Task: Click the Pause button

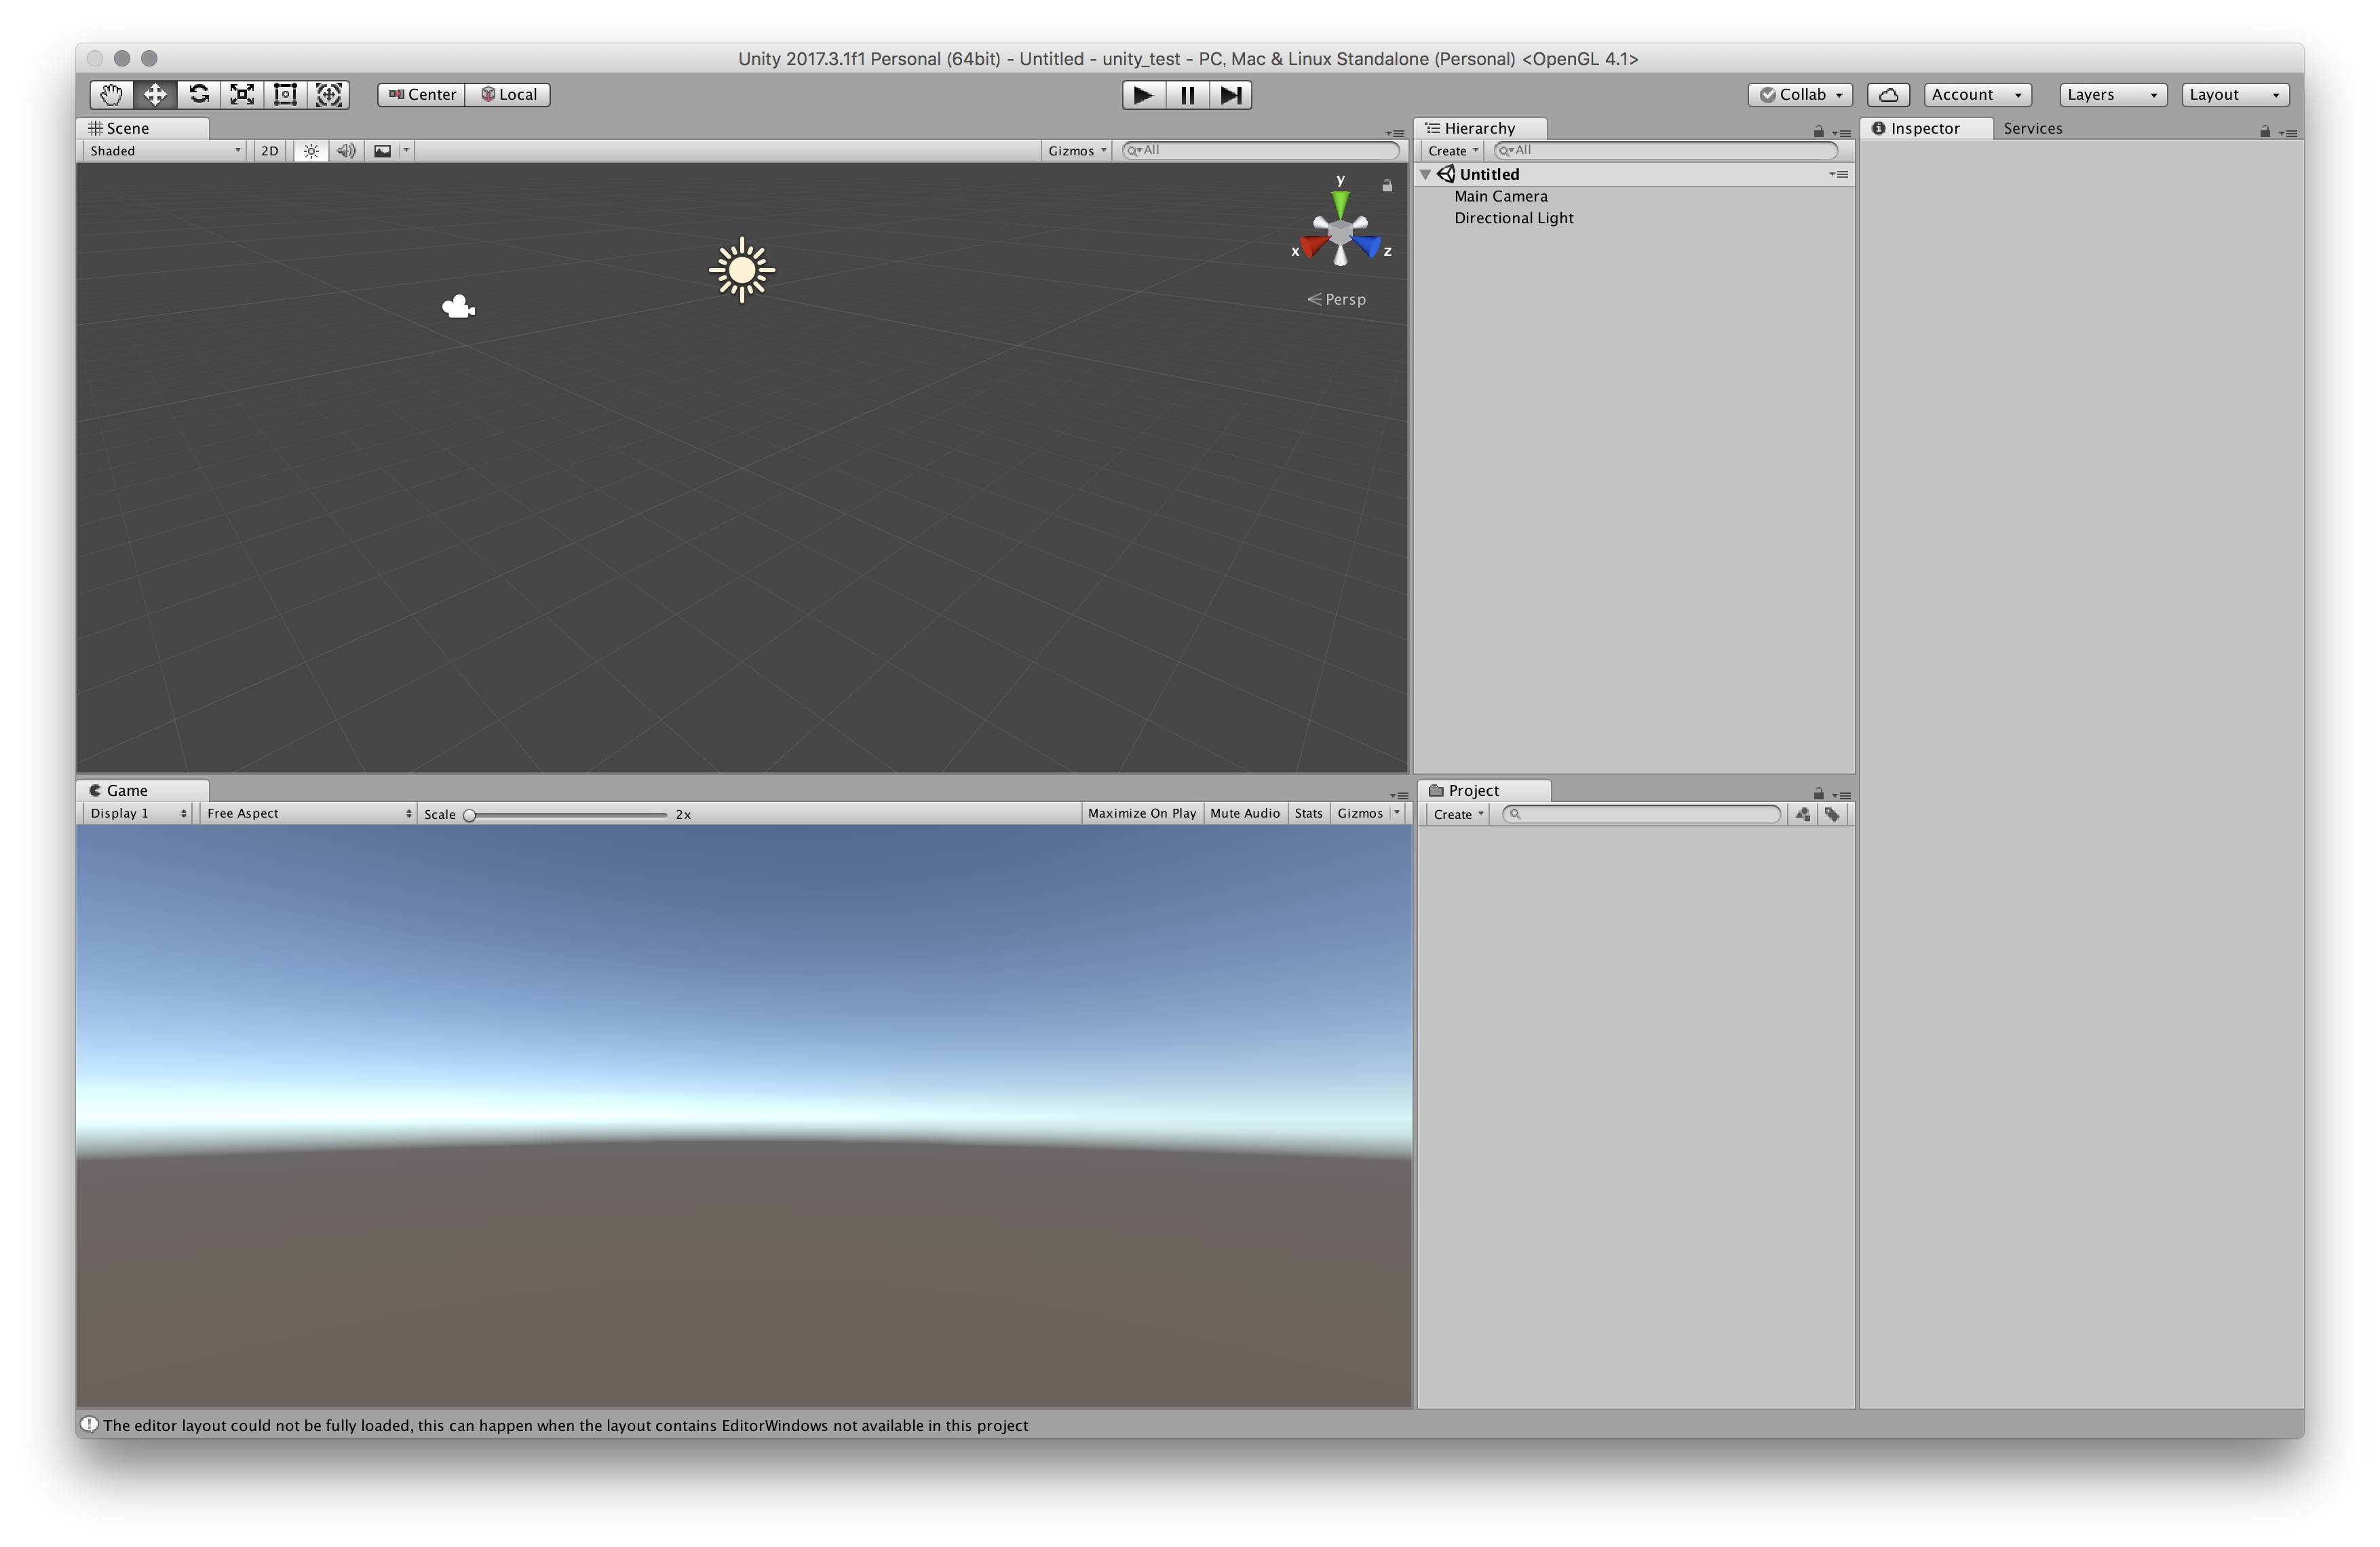Action: pyautogui.click(x=1187, y=94)
